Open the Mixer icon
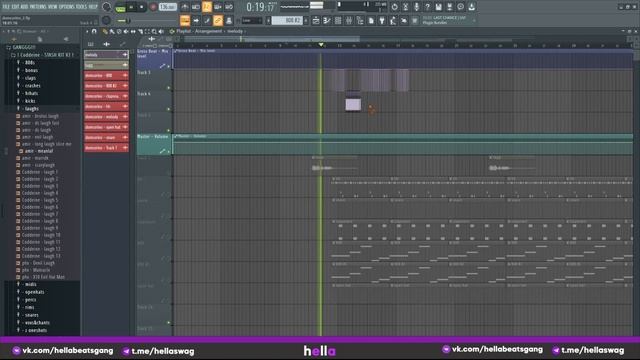640x360 pixels. (x=349, y=20)
